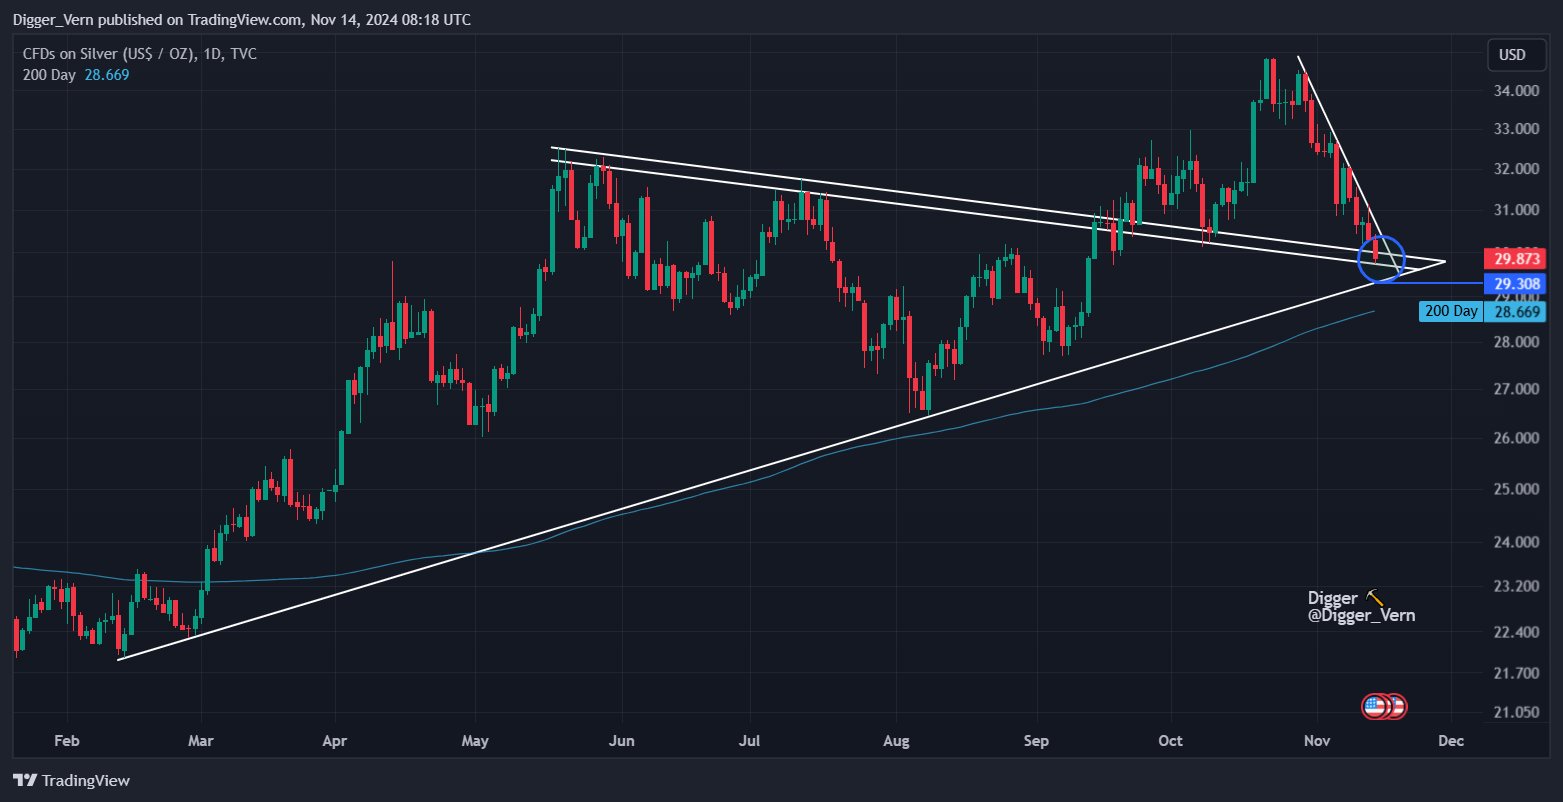
Task: Select the Mar label on the time axis
Action: 201,741
